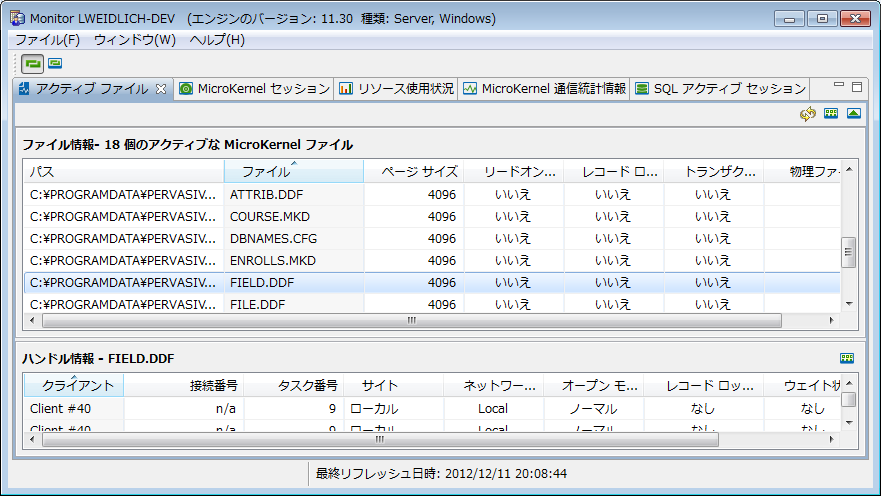Click the refresh icon in file panel
Viewport: 881px width, 496px height.
coord(808,114)
